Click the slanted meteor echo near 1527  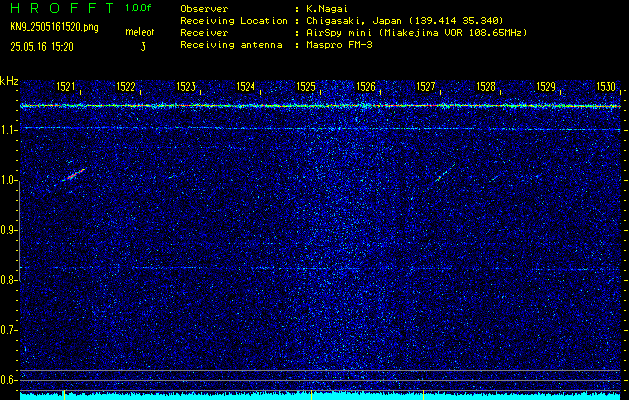coord(444,173)
